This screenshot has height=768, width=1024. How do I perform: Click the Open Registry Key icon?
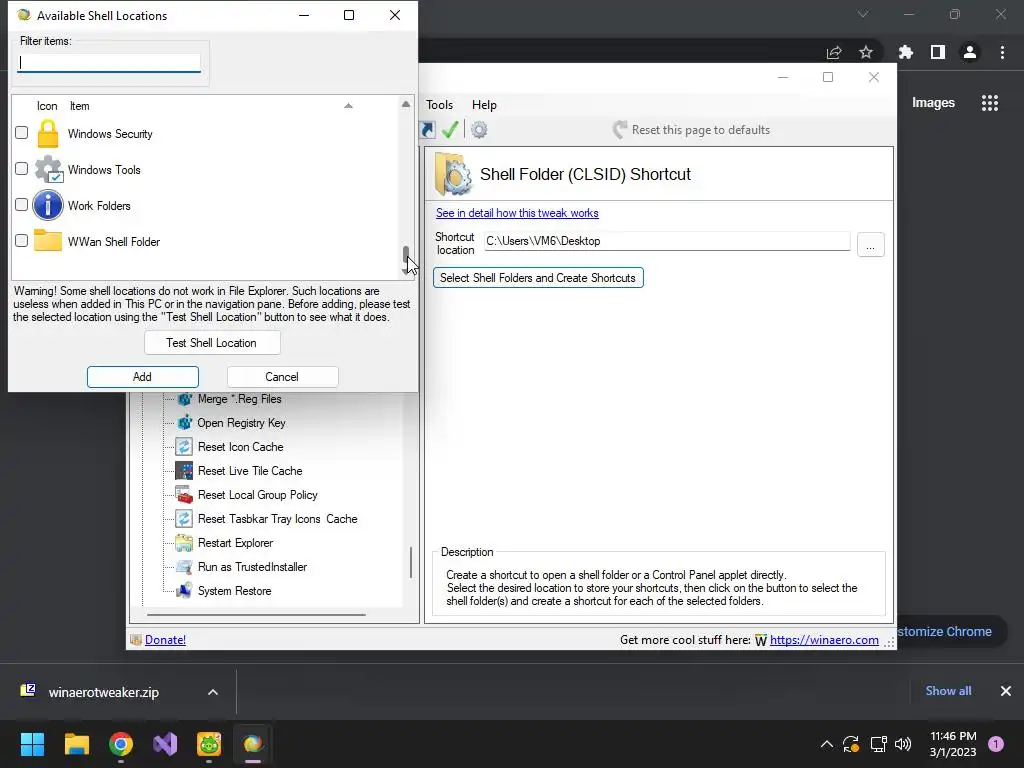(184, 423)
